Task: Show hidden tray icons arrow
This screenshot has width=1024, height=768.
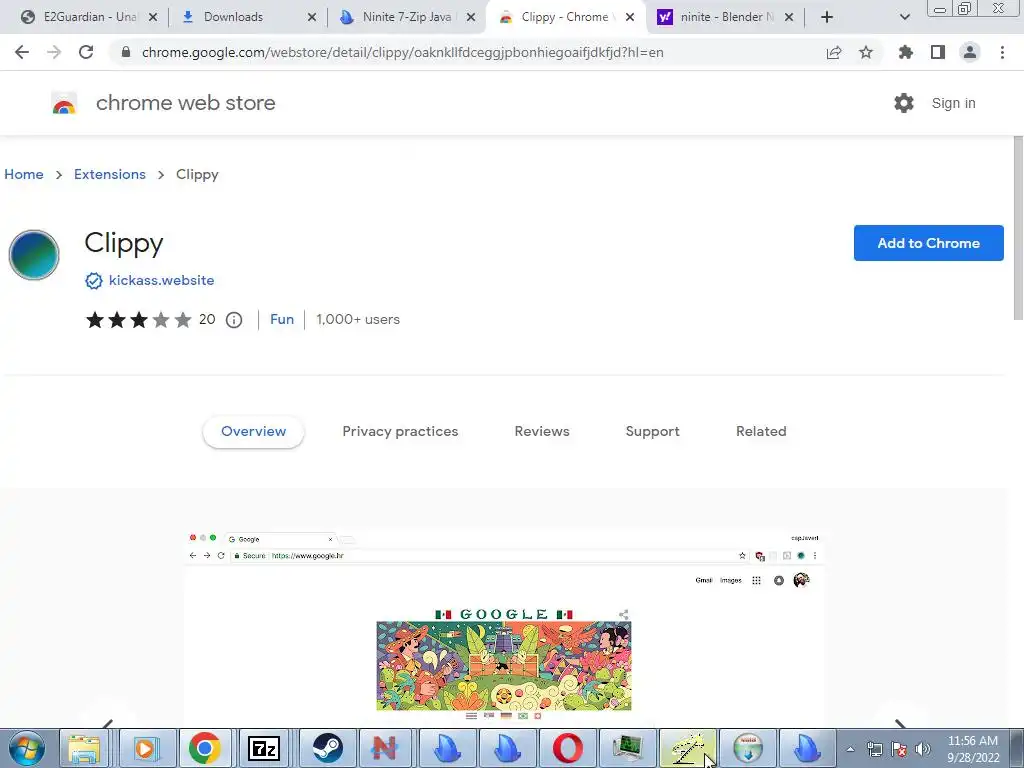Action: click(x=850, y=749)
